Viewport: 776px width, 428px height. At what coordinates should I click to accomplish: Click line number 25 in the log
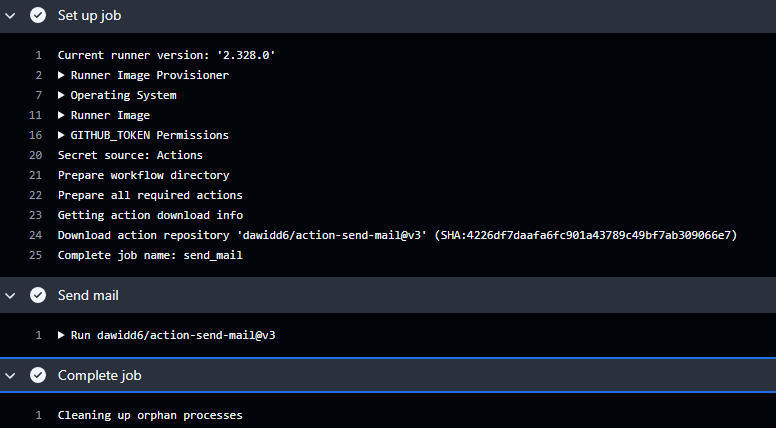click(x=35, y=255)
